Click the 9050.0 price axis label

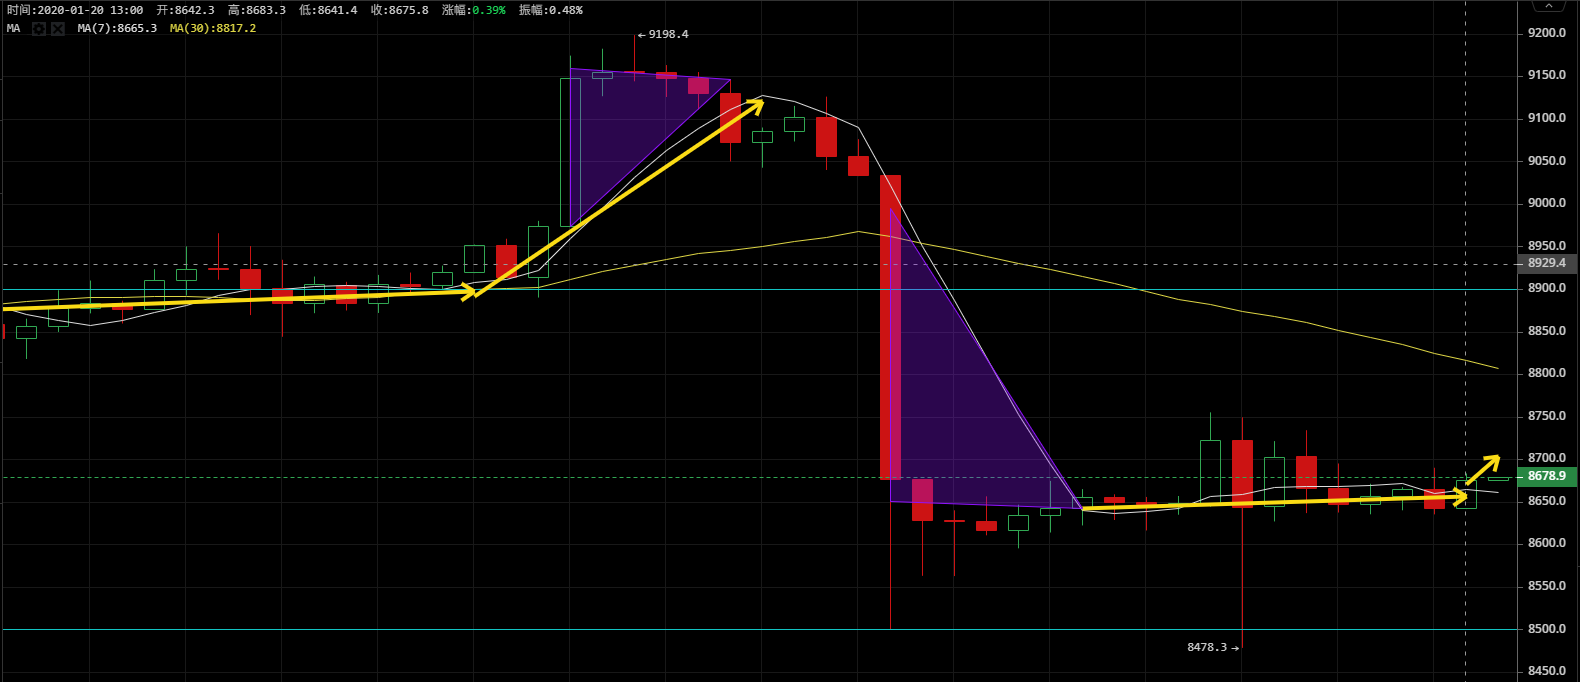coord(1547,161)
